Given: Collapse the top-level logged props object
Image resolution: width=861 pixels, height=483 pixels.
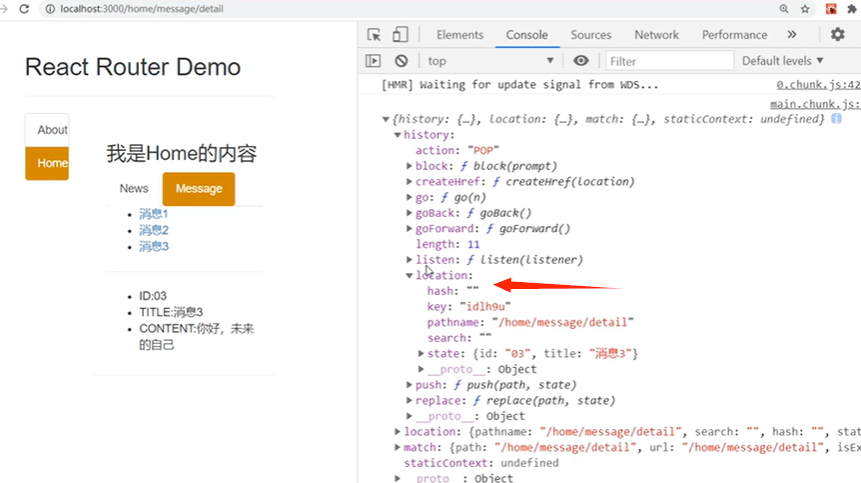Looking at the screenshot, I should point(385,119).
